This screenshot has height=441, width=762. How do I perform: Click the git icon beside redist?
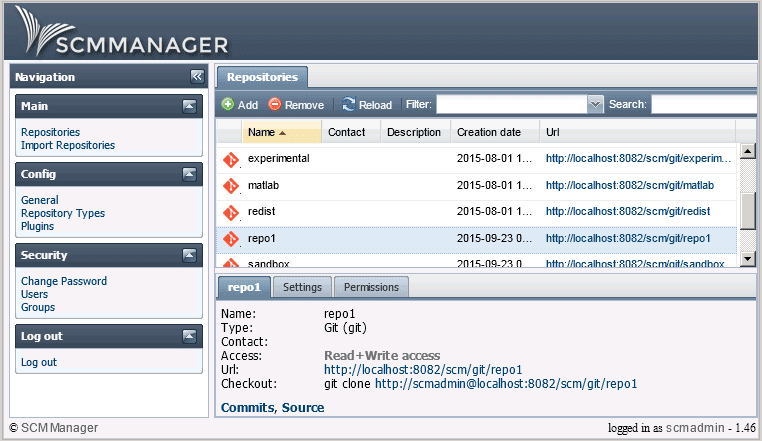click(231, 212)
